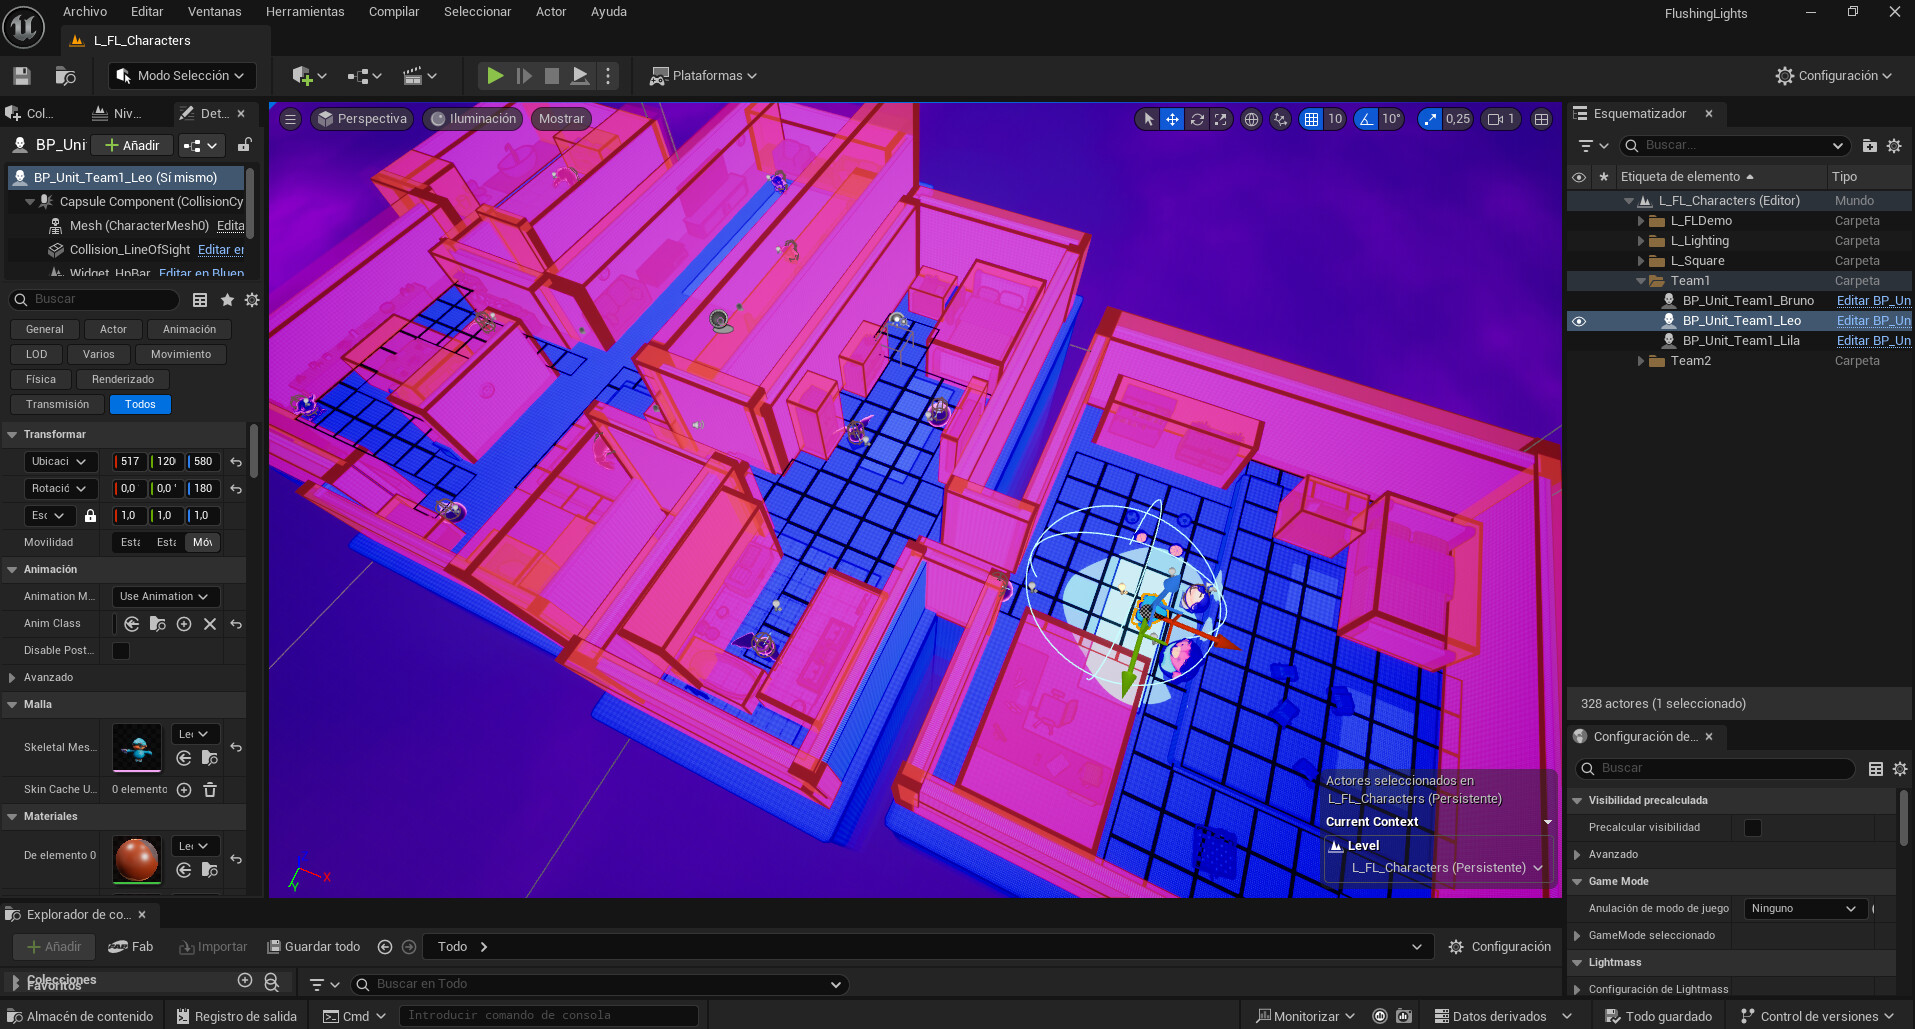
Task: Open the Actor menu
Action: click(x=551, y=12)
